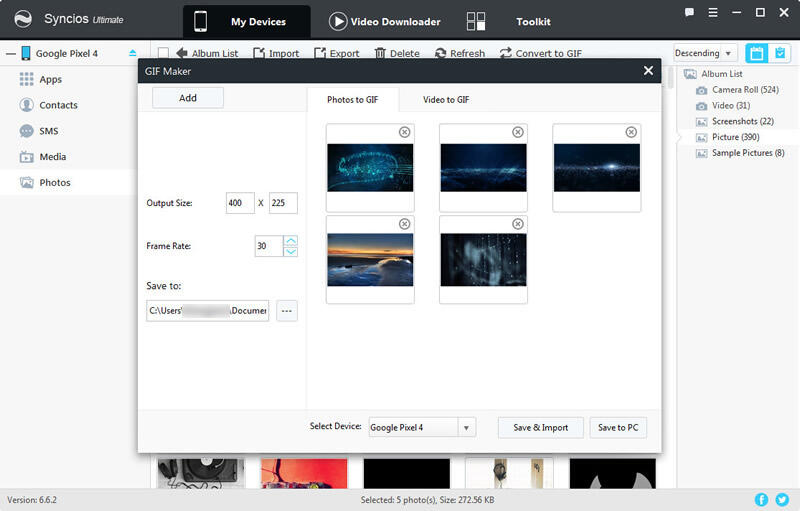Collapse the Google Pixel 4 device tree

pyautogui.click(x=11, y=54)
